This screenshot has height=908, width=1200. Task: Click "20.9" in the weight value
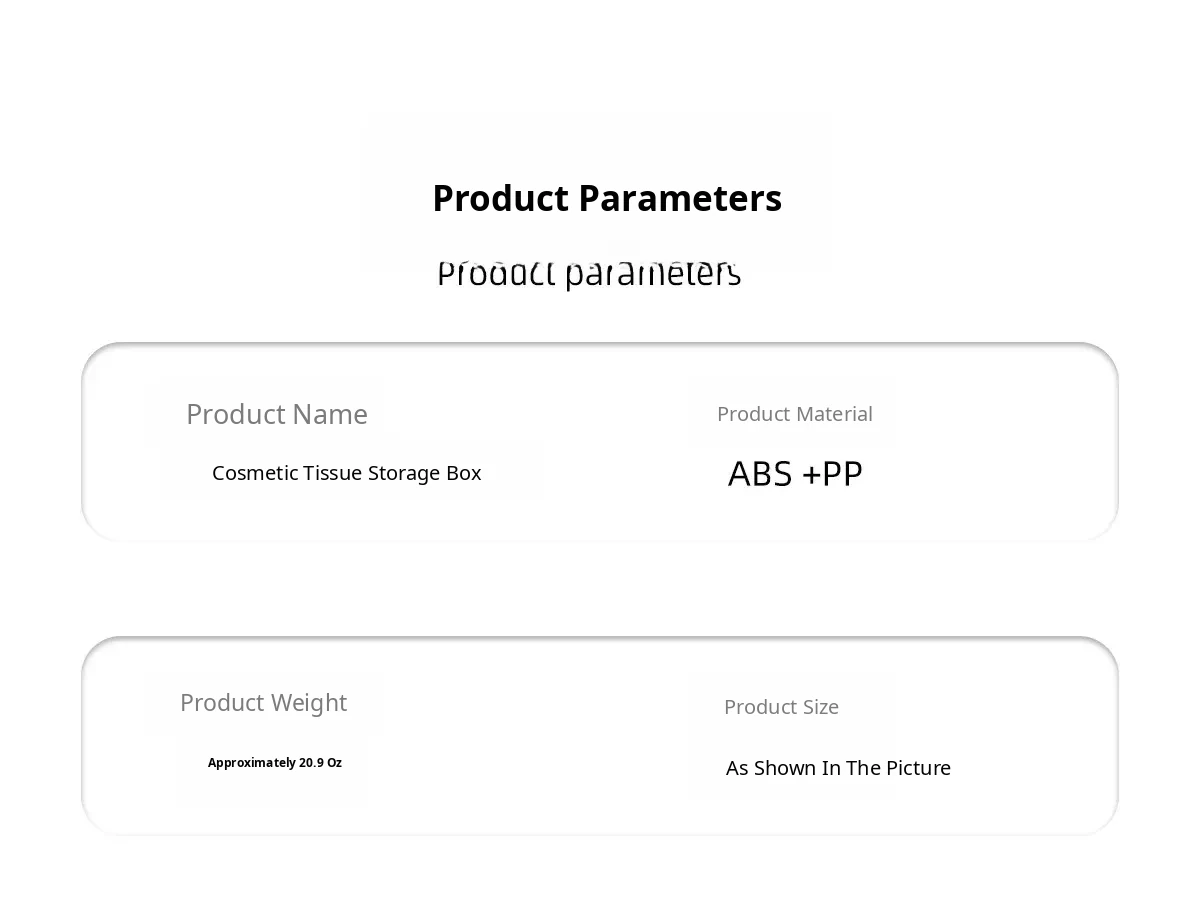pyautogui.click(x=311, y=763)
